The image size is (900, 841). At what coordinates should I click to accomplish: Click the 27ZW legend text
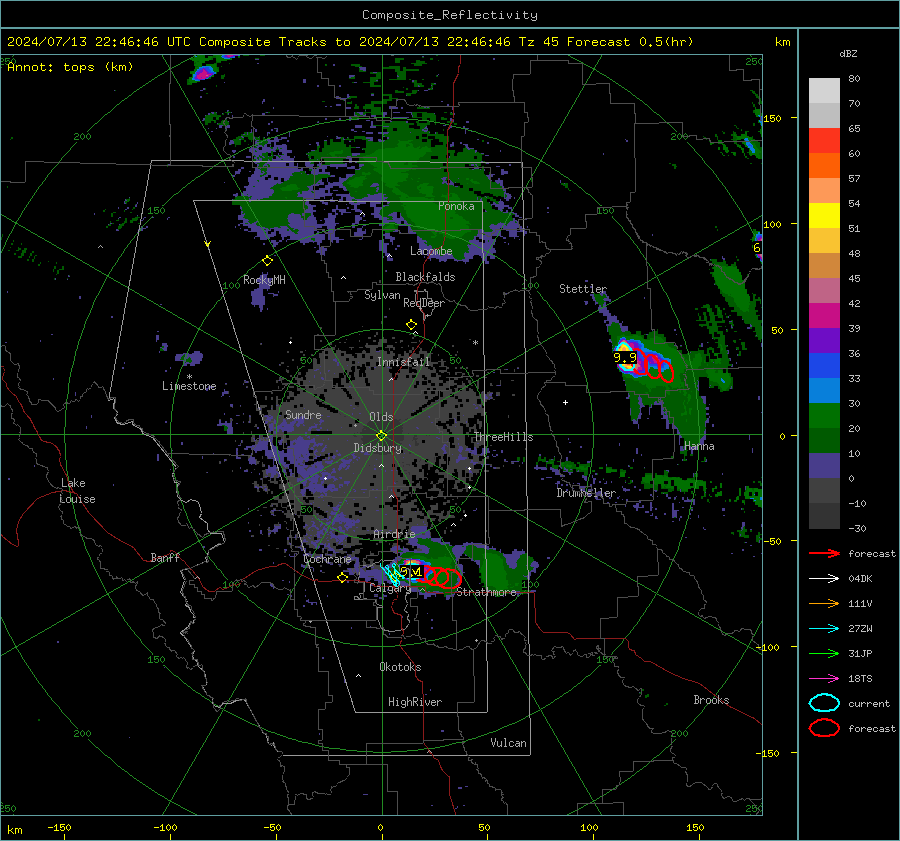coord(860,629)
